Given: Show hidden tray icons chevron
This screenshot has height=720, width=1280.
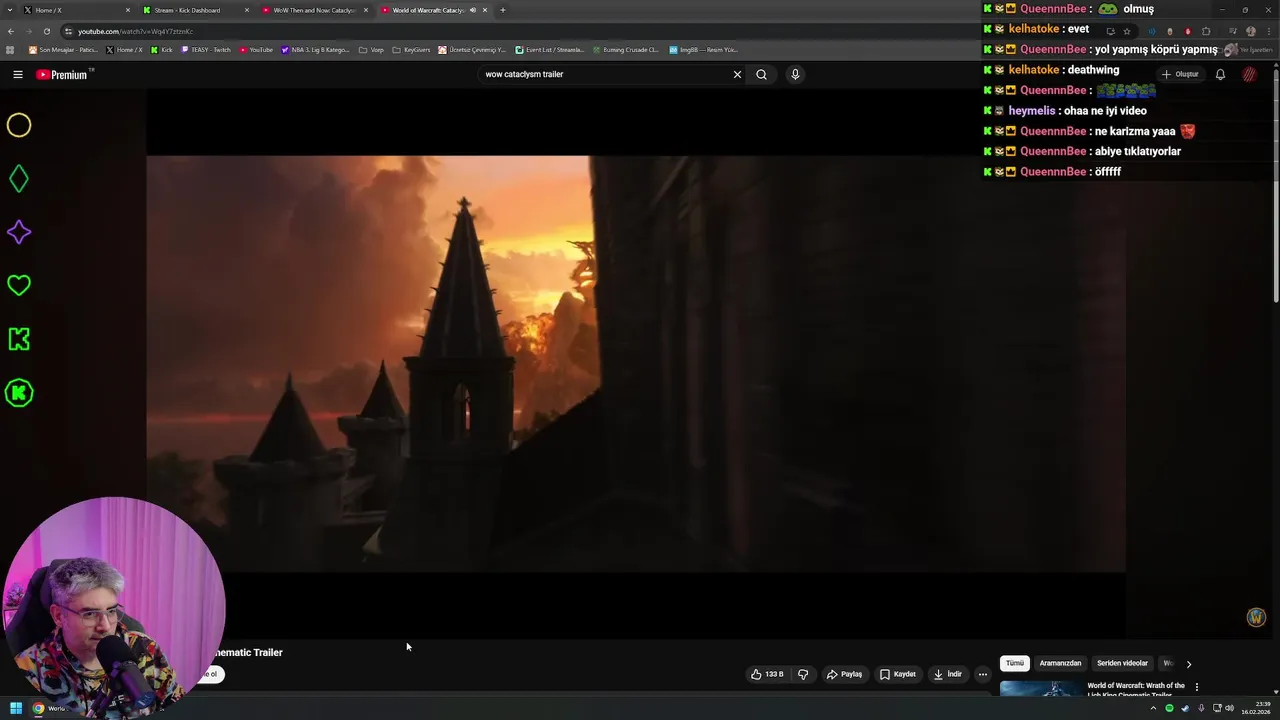Looking at the screenshot, I should [x=1153, y=708].
